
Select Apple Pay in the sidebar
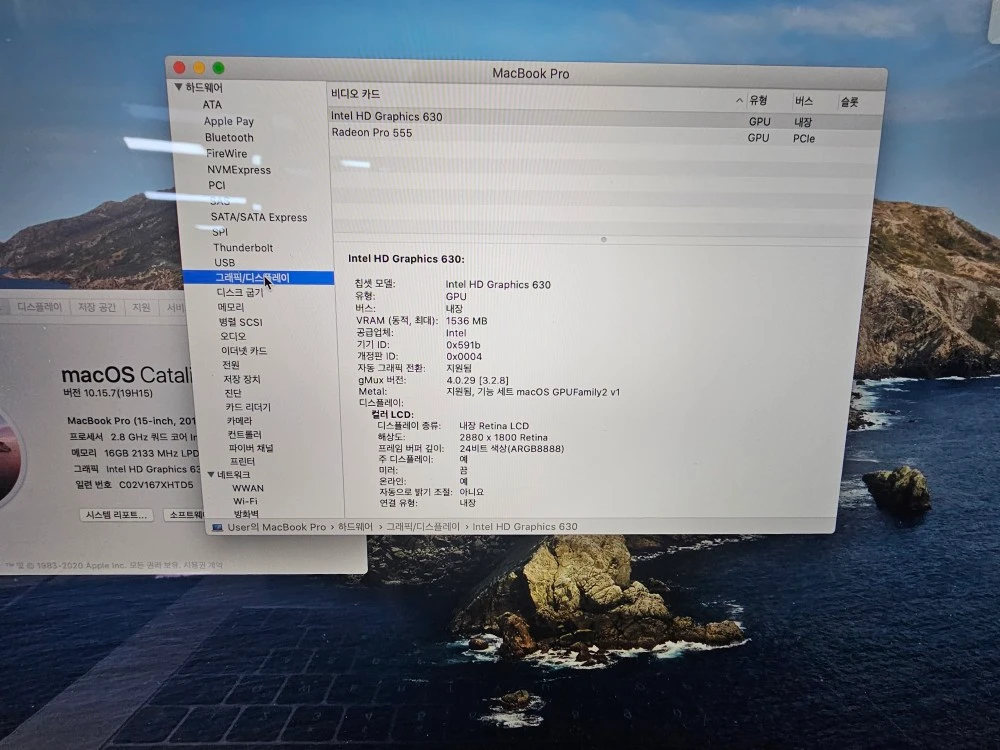(229, 121)
